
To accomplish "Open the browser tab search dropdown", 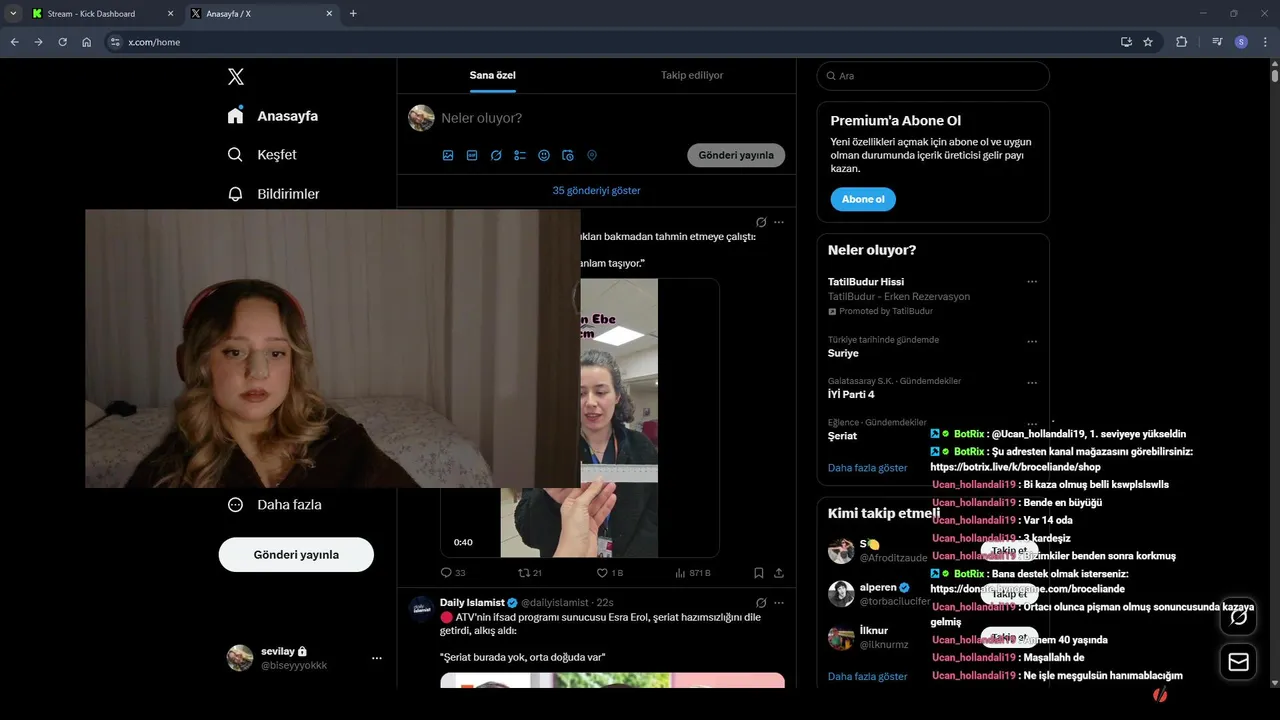I will tap(13, 14).
